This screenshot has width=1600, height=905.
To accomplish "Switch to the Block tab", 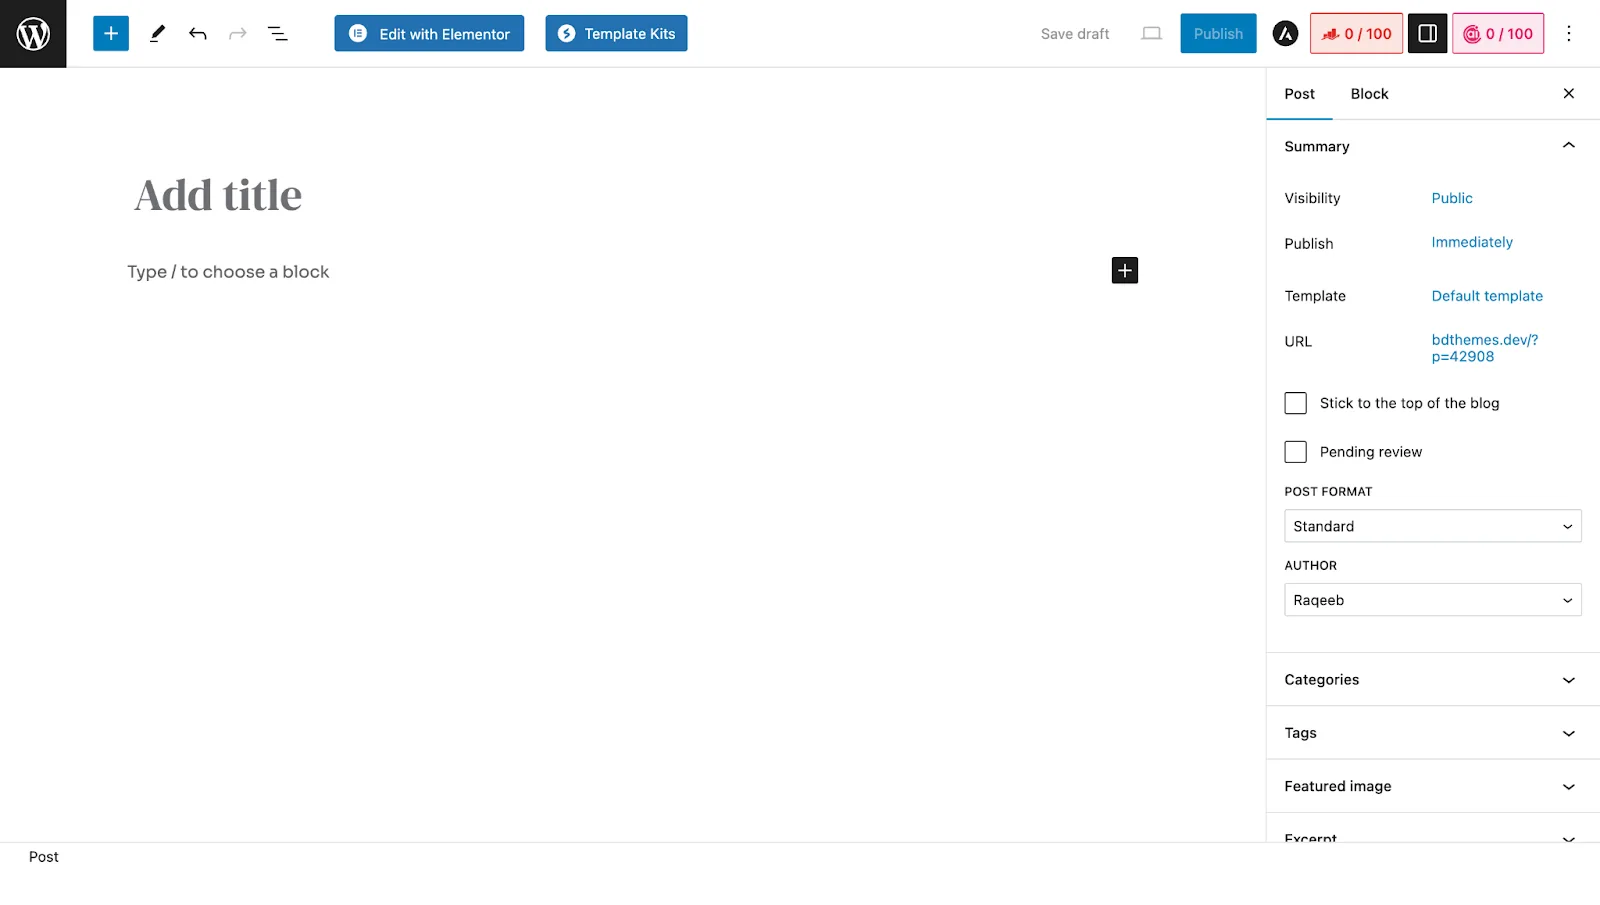I will point(1369,94).
